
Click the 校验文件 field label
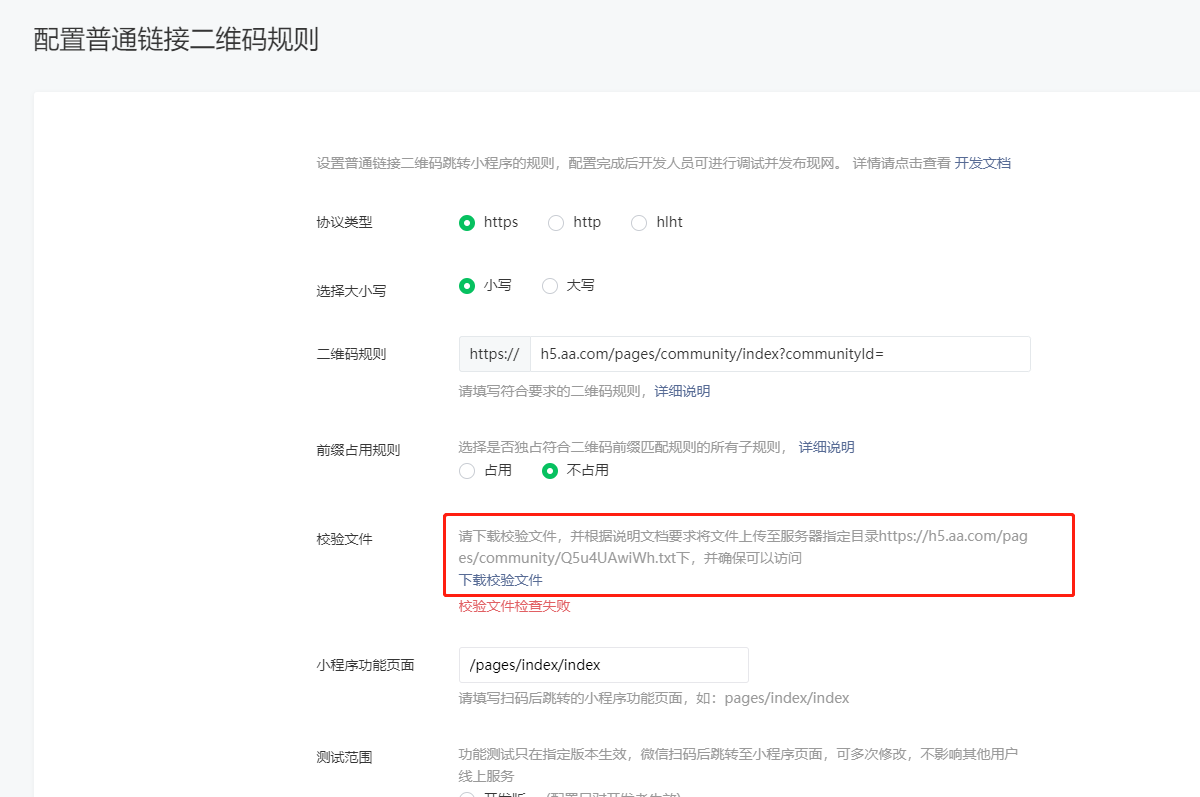click(x=344, y=539)
